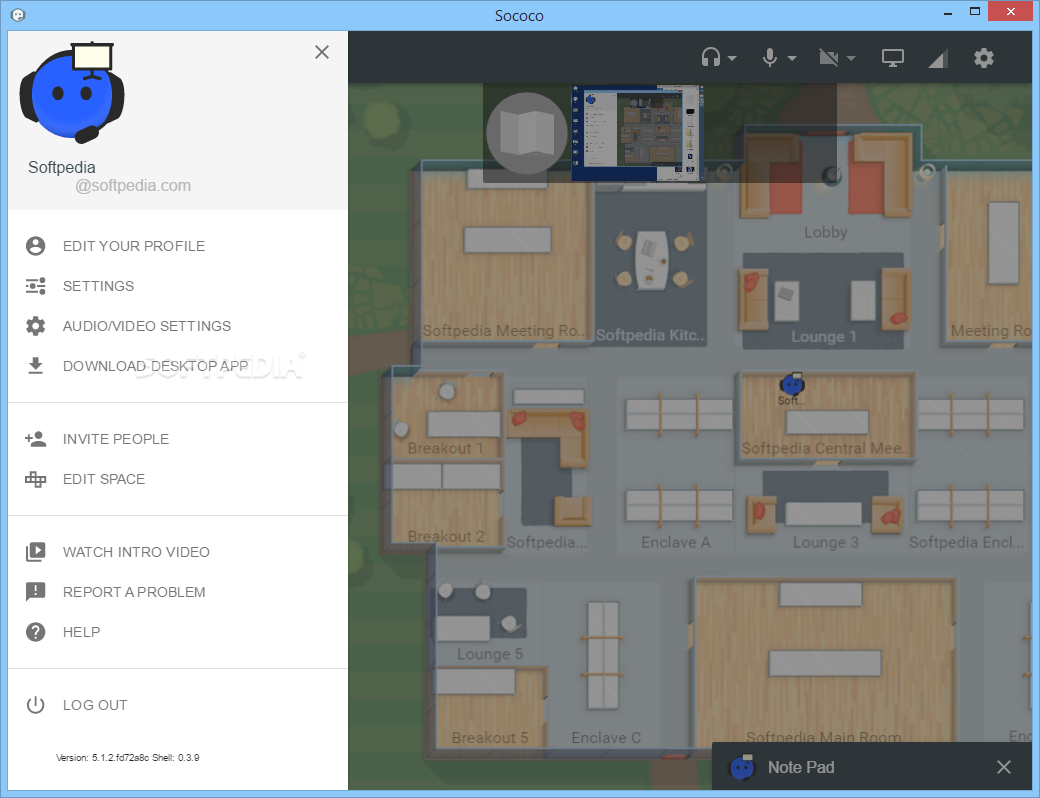Open Edit Space
The width and height of the screenshot is (1040, 798).
point(103,479)
